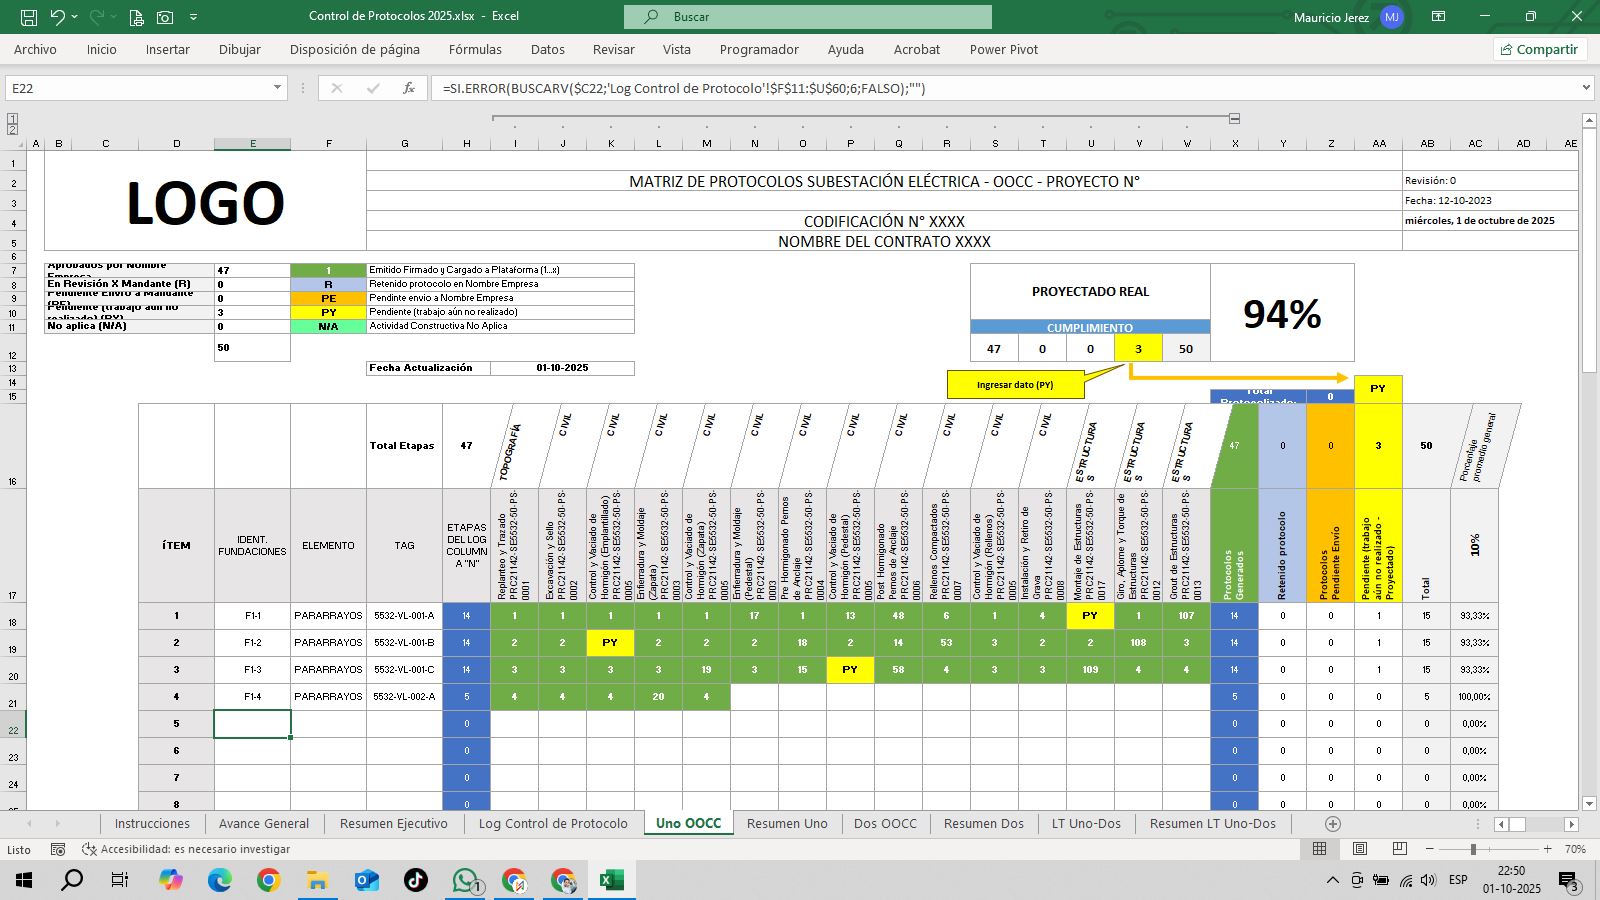Image resolution: width=1600 pixels, height=900 pixels.
Task: Click the Save icon in quick access toolbar
Action: (x=29, y=17)
